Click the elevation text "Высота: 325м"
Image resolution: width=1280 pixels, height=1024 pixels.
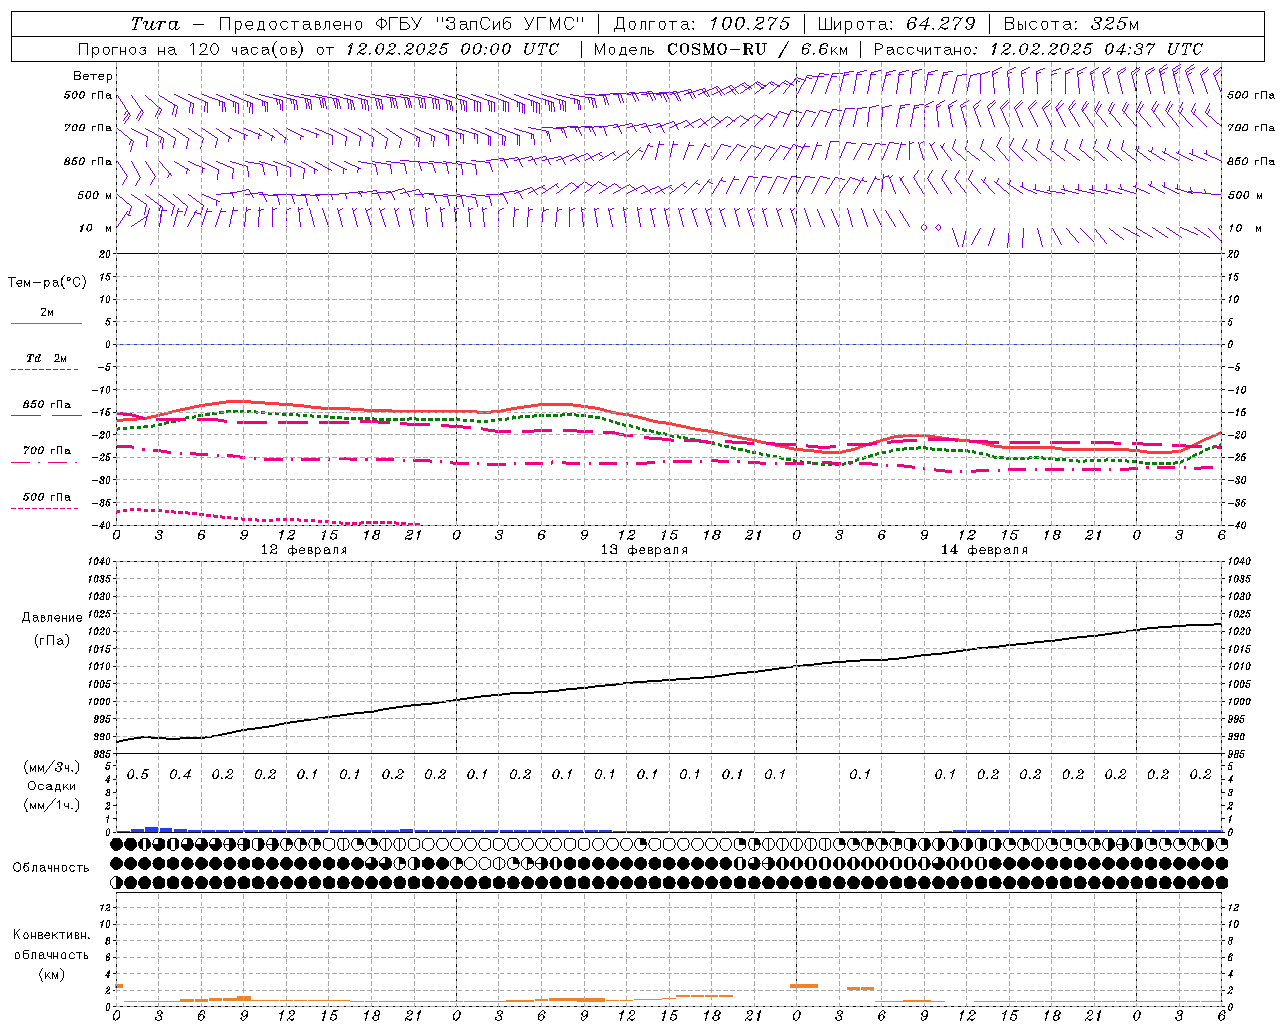click(x=1071, y=24)
